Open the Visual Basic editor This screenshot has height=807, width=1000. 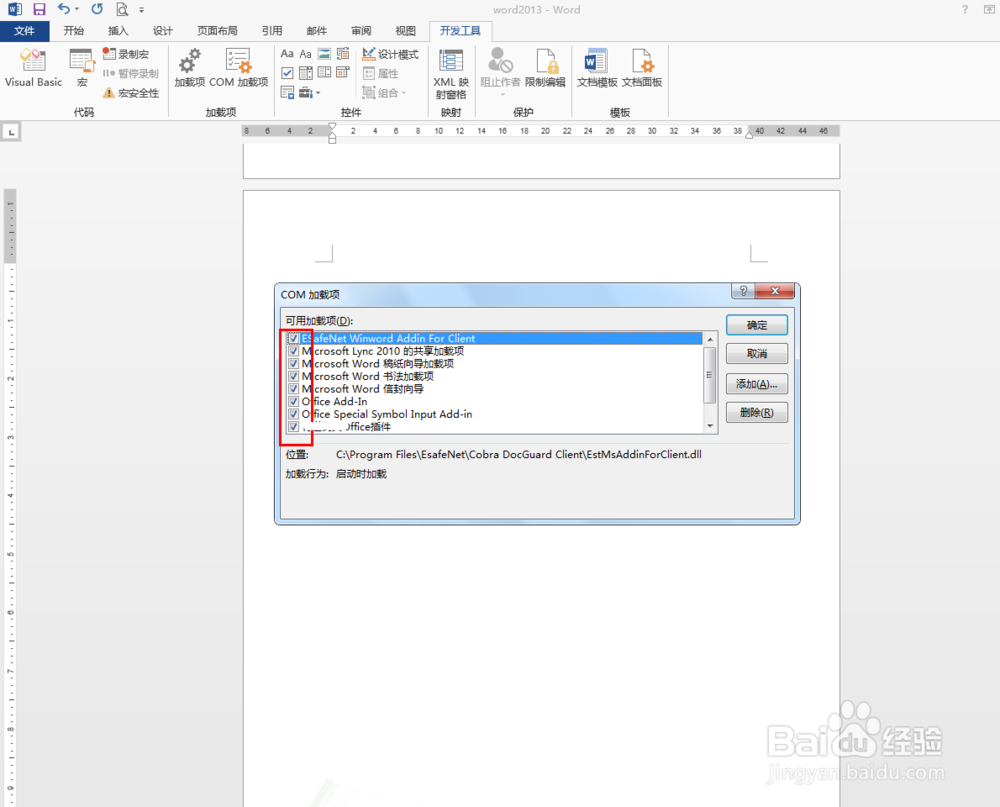pos(33,68)
